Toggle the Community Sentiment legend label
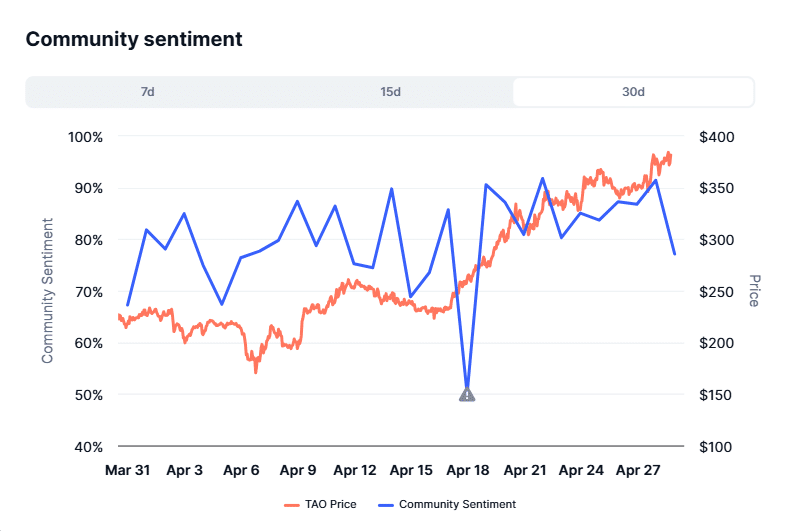797x531 pixels. 457,504
